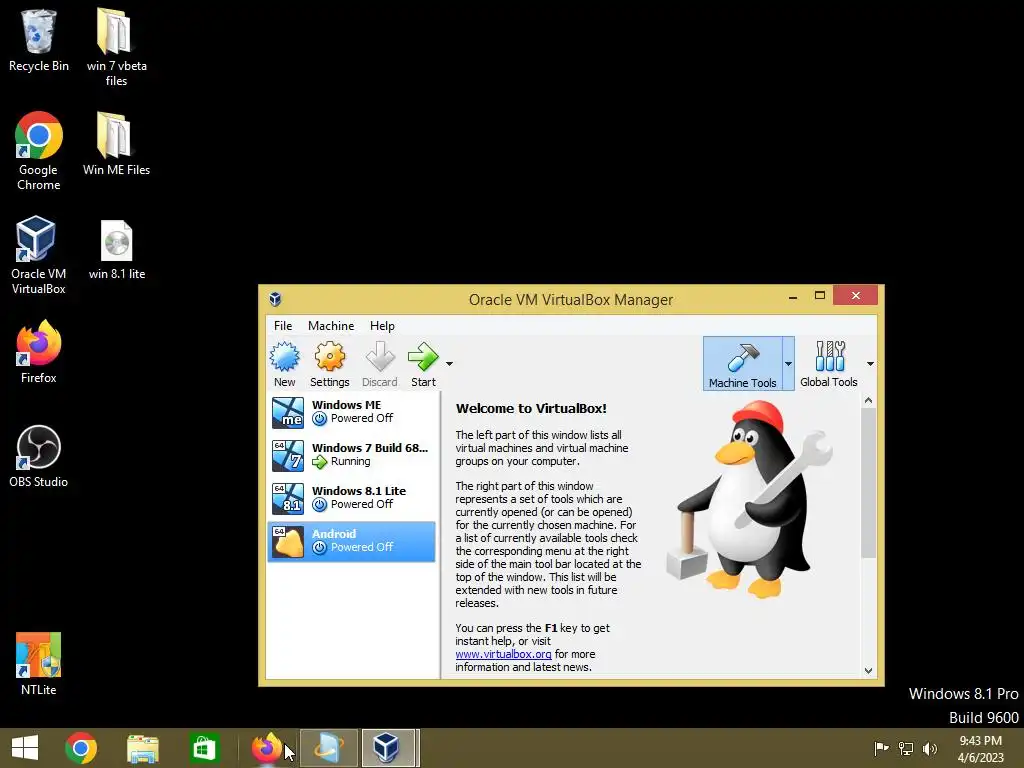Expand Global Tools dropdown arrow

pyautogui.click(x=870, y=364)
